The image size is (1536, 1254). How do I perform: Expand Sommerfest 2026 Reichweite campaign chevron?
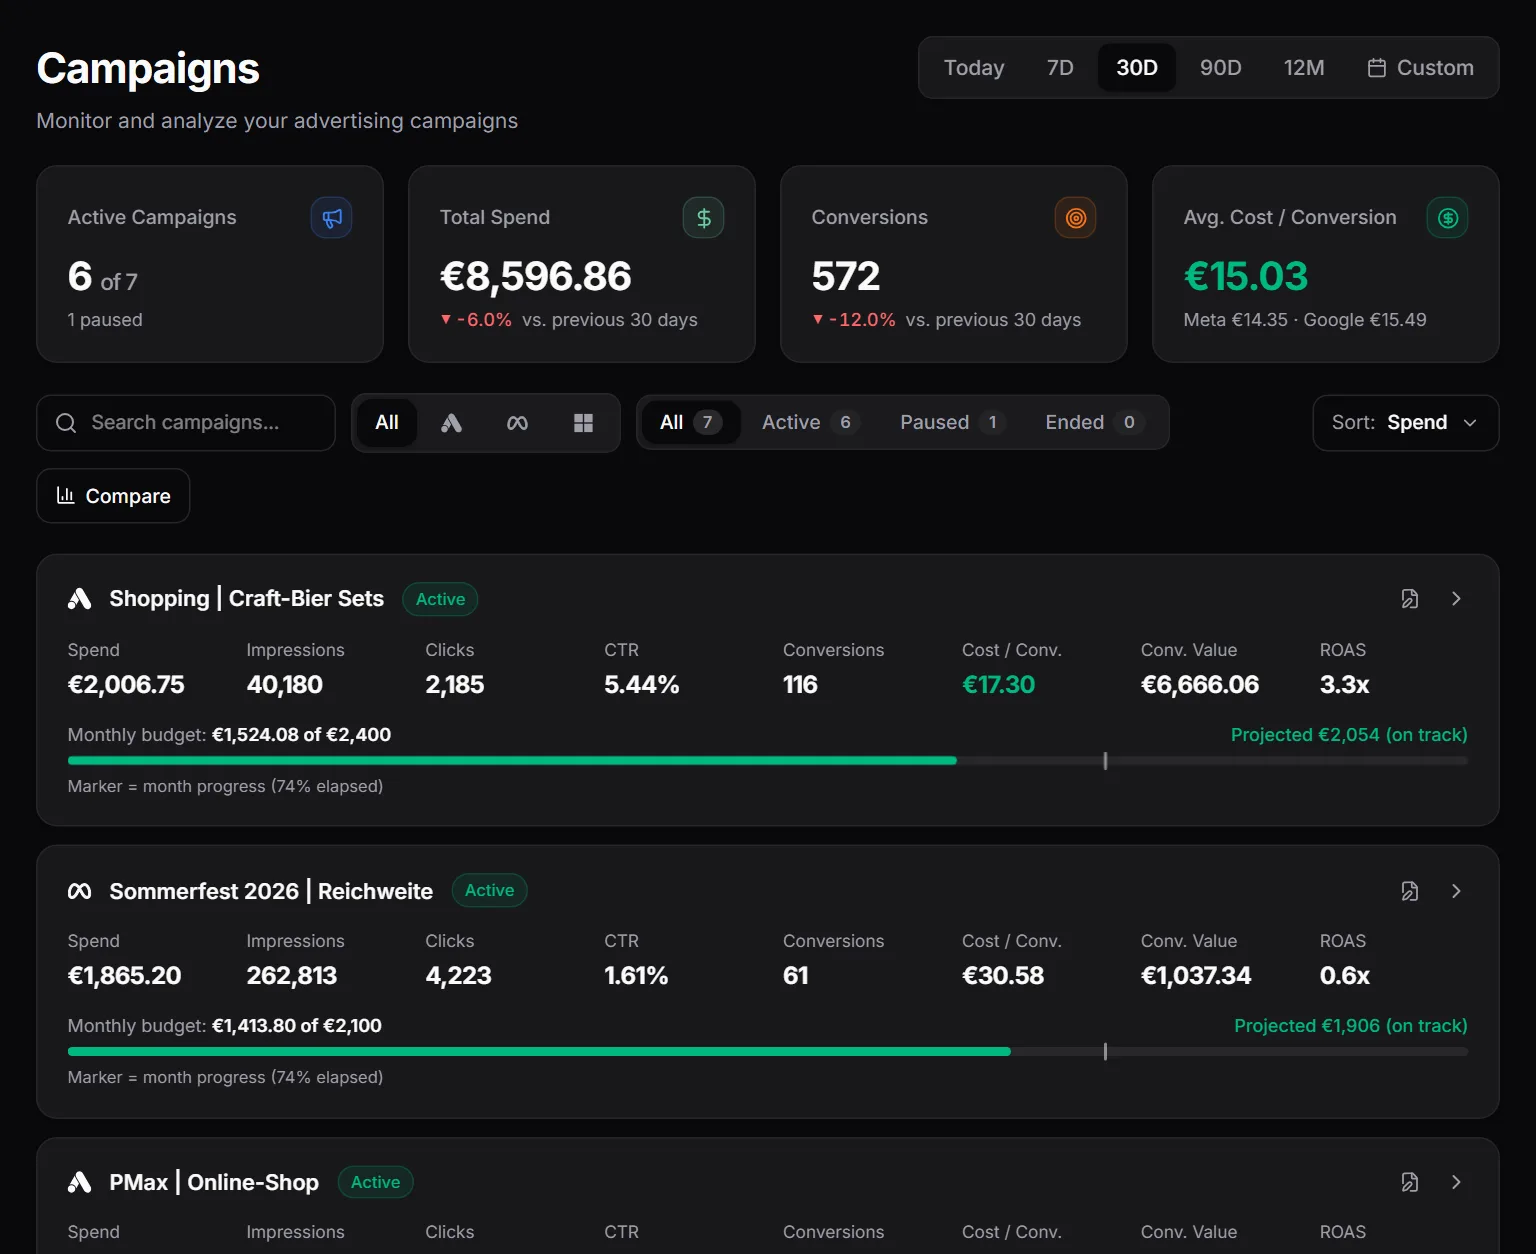tap(1456, 891)
